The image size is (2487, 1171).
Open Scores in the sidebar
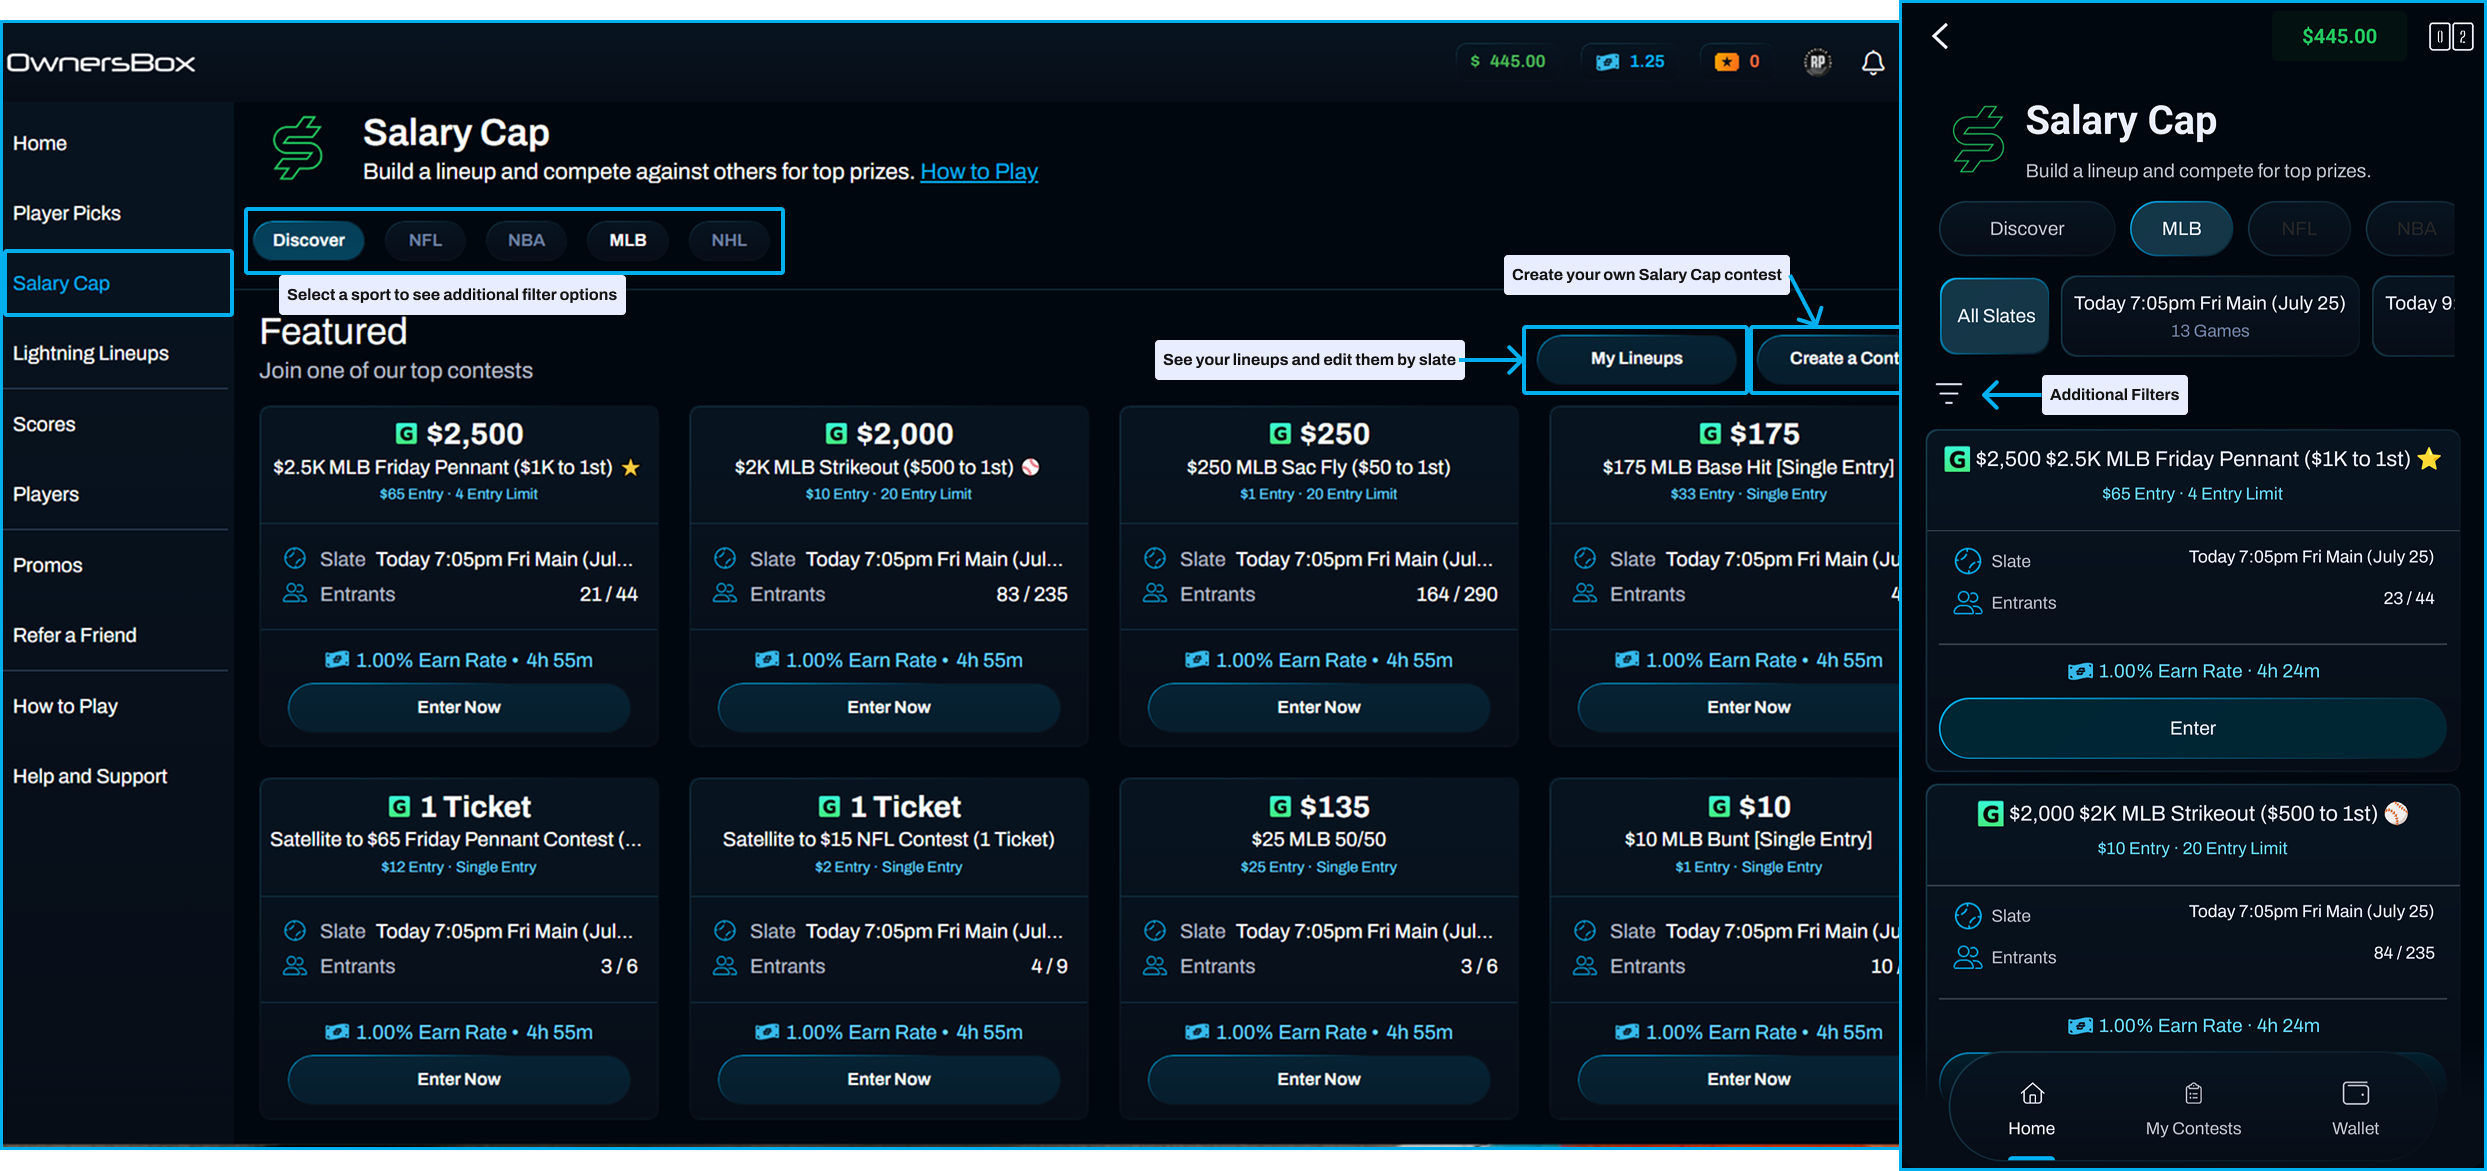(44, 424)
